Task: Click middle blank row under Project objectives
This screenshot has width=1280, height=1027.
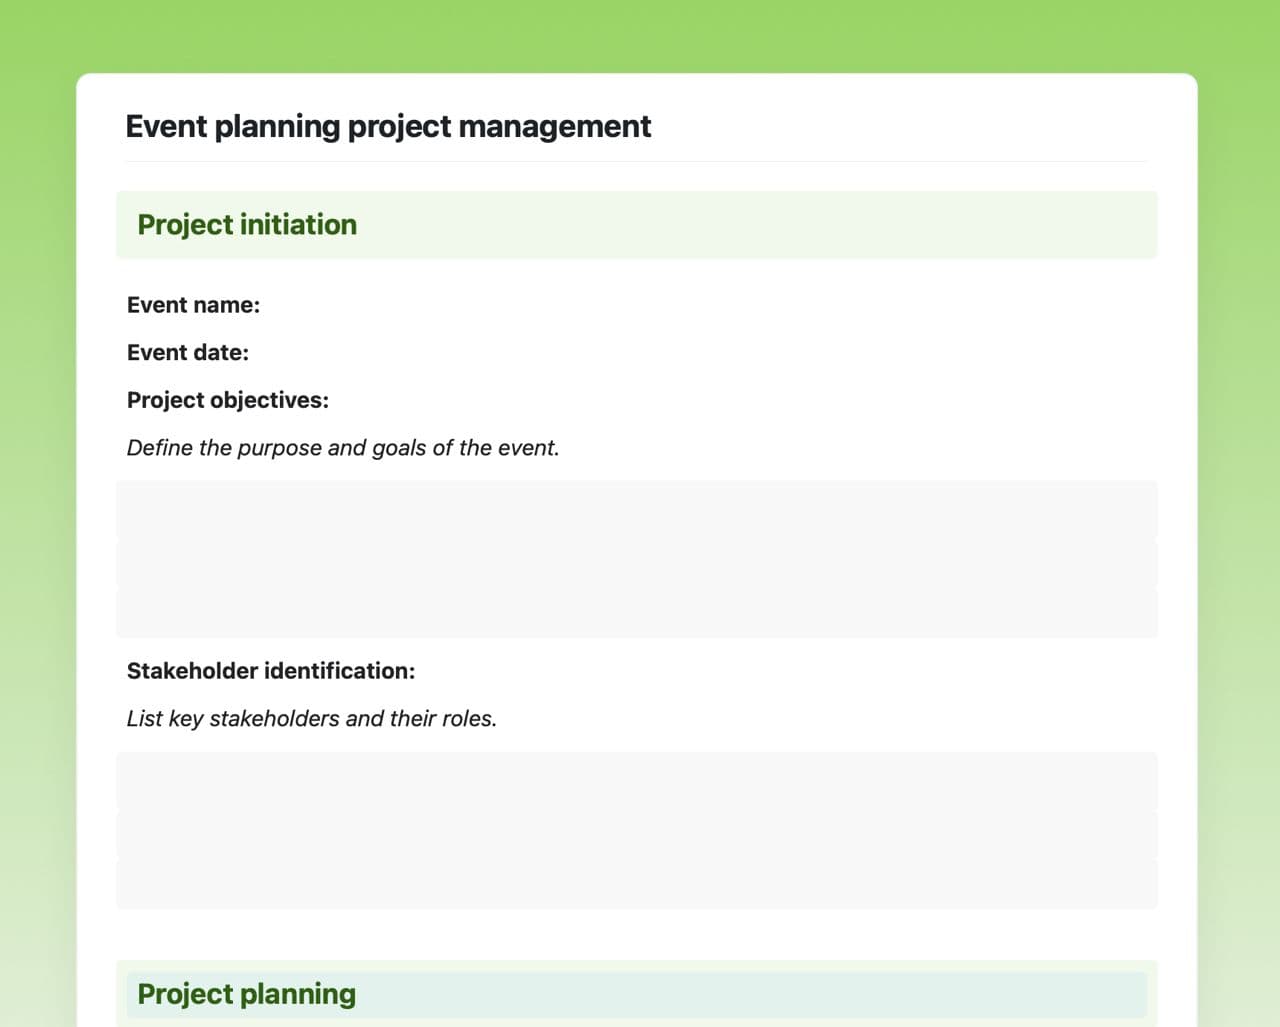Action: (x=636, y=562)
